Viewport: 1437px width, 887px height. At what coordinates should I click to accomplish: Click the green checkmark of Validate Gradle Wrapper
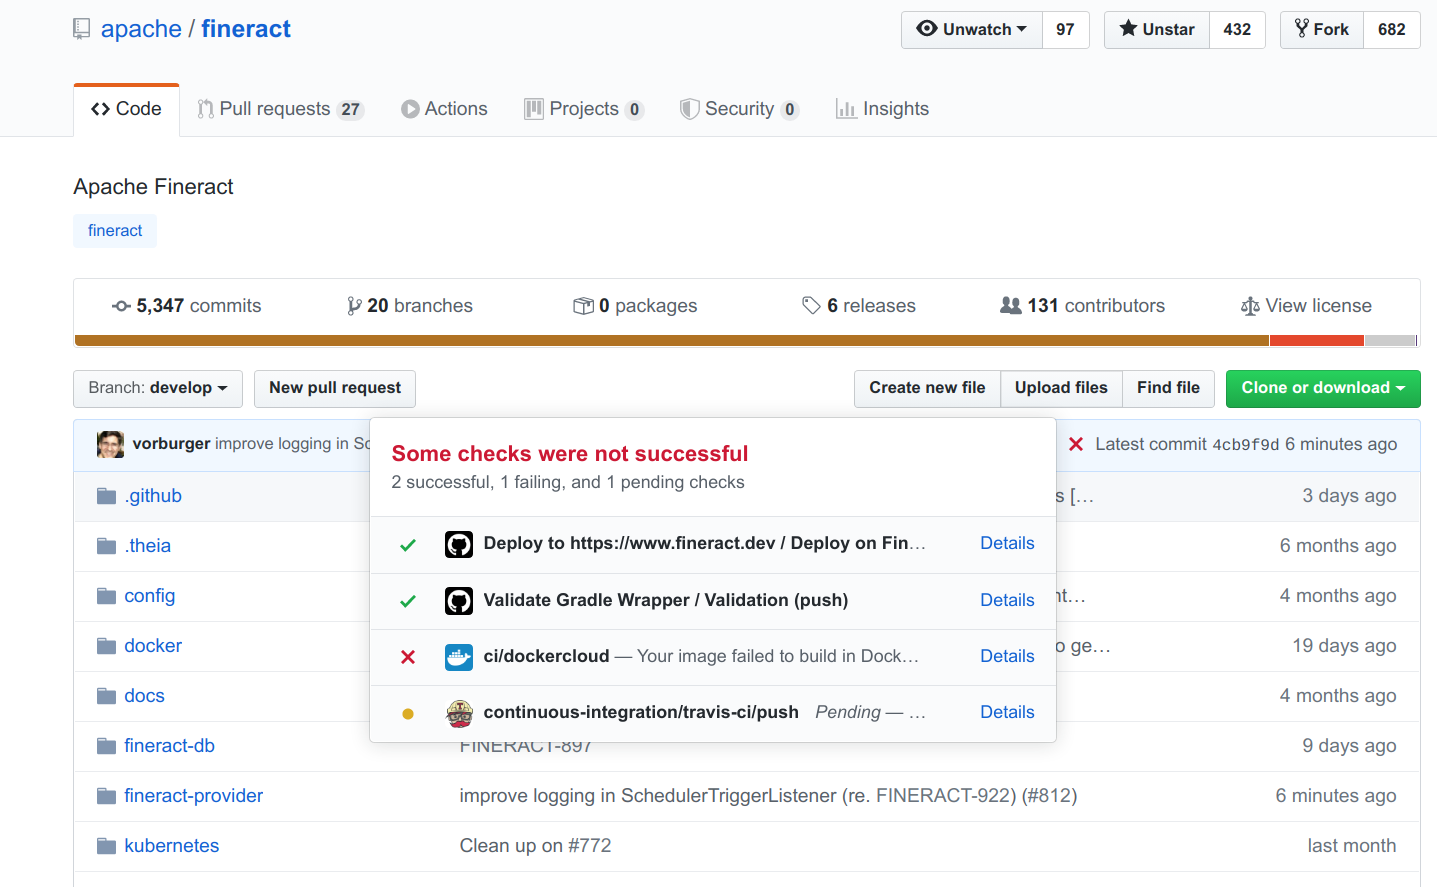tap(408, 601)
